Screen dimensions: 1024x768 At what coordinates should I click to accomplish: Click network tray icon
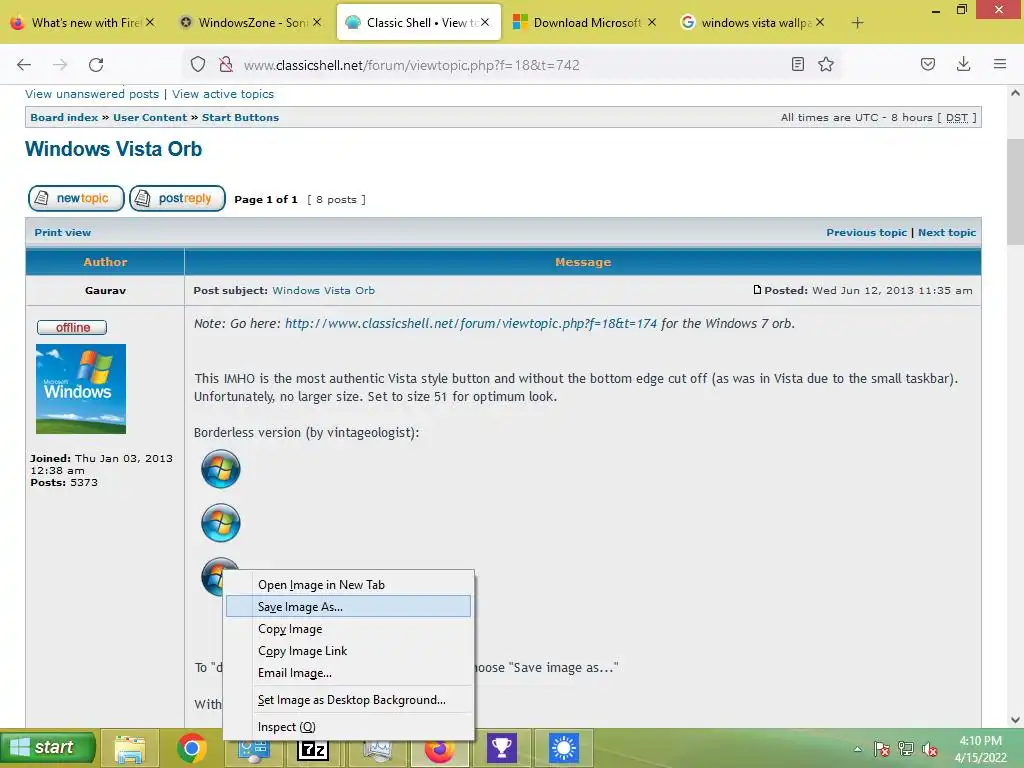pos(905,748)
